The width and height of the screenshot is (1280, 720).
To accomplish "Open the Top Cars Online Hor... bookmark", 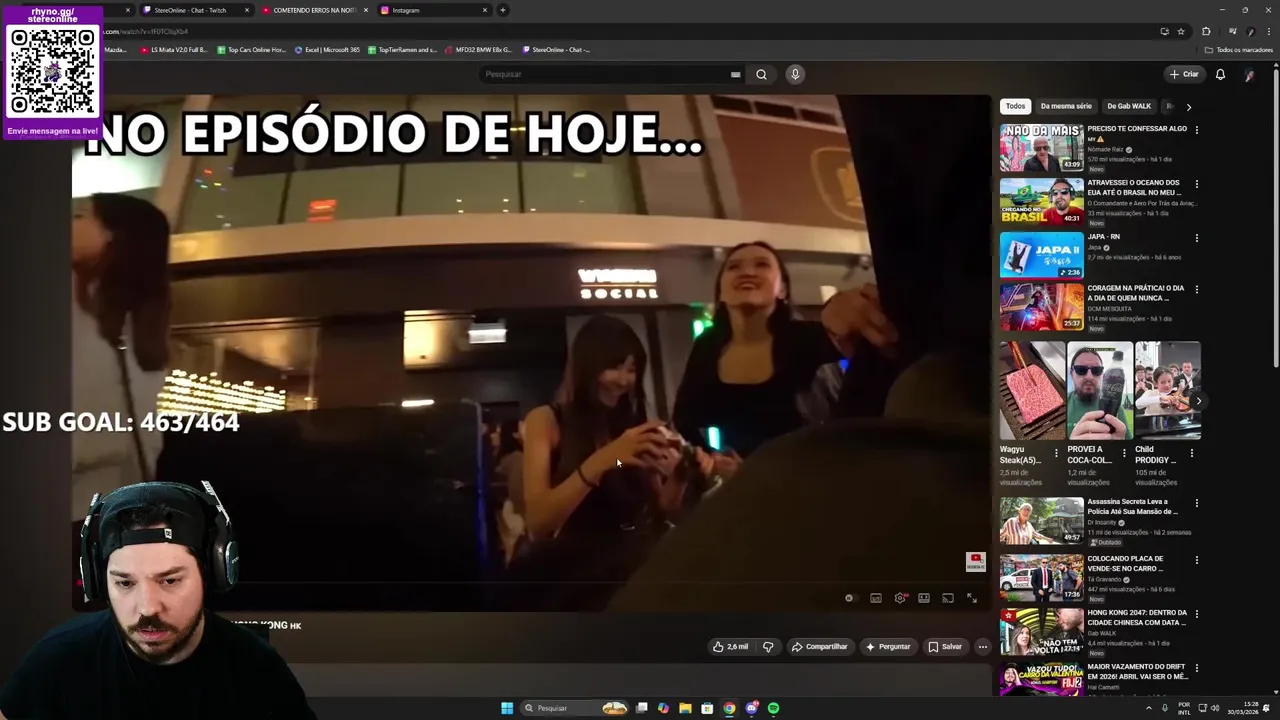I will coord(252,49).
